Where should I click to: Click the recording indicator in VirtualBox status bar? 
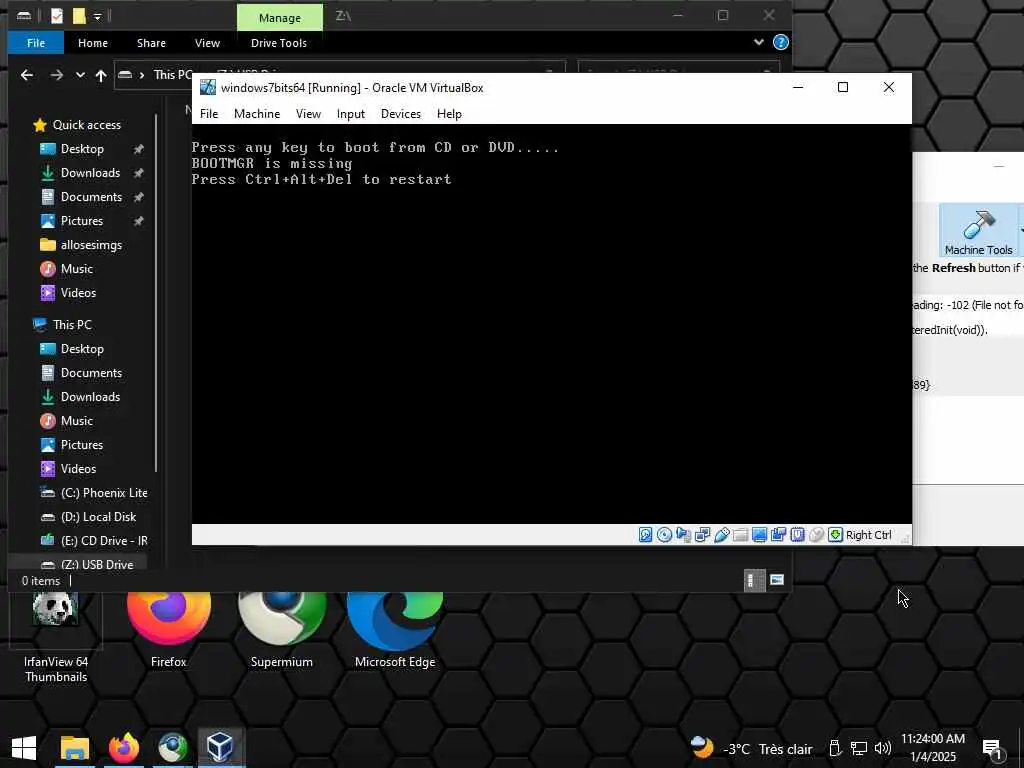click(778, 535)
